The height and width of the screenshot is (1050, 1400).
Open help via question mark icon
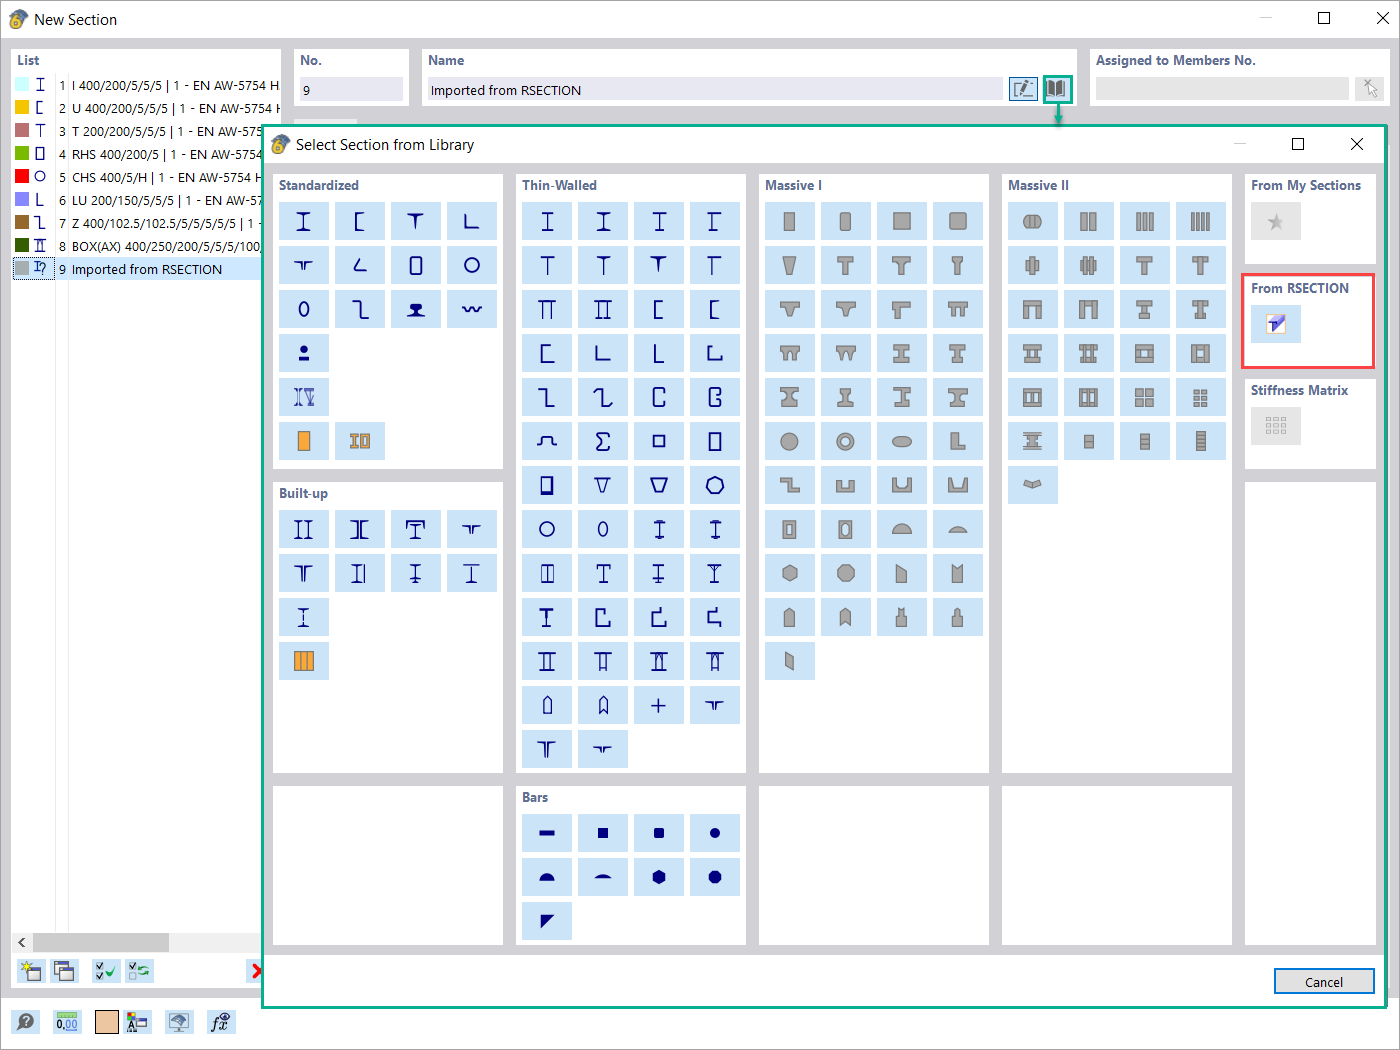pyautogui.click(x=26, y=1022)
